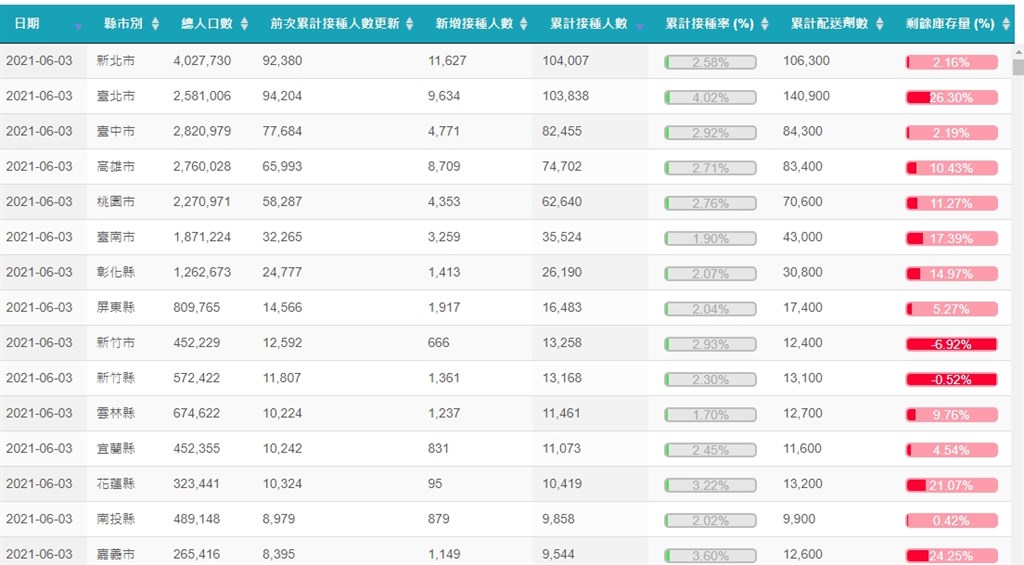Click the -6.92% stock bar for 新竹市
This screenshot has width=1024, height=565.
[x=951, y=344]
